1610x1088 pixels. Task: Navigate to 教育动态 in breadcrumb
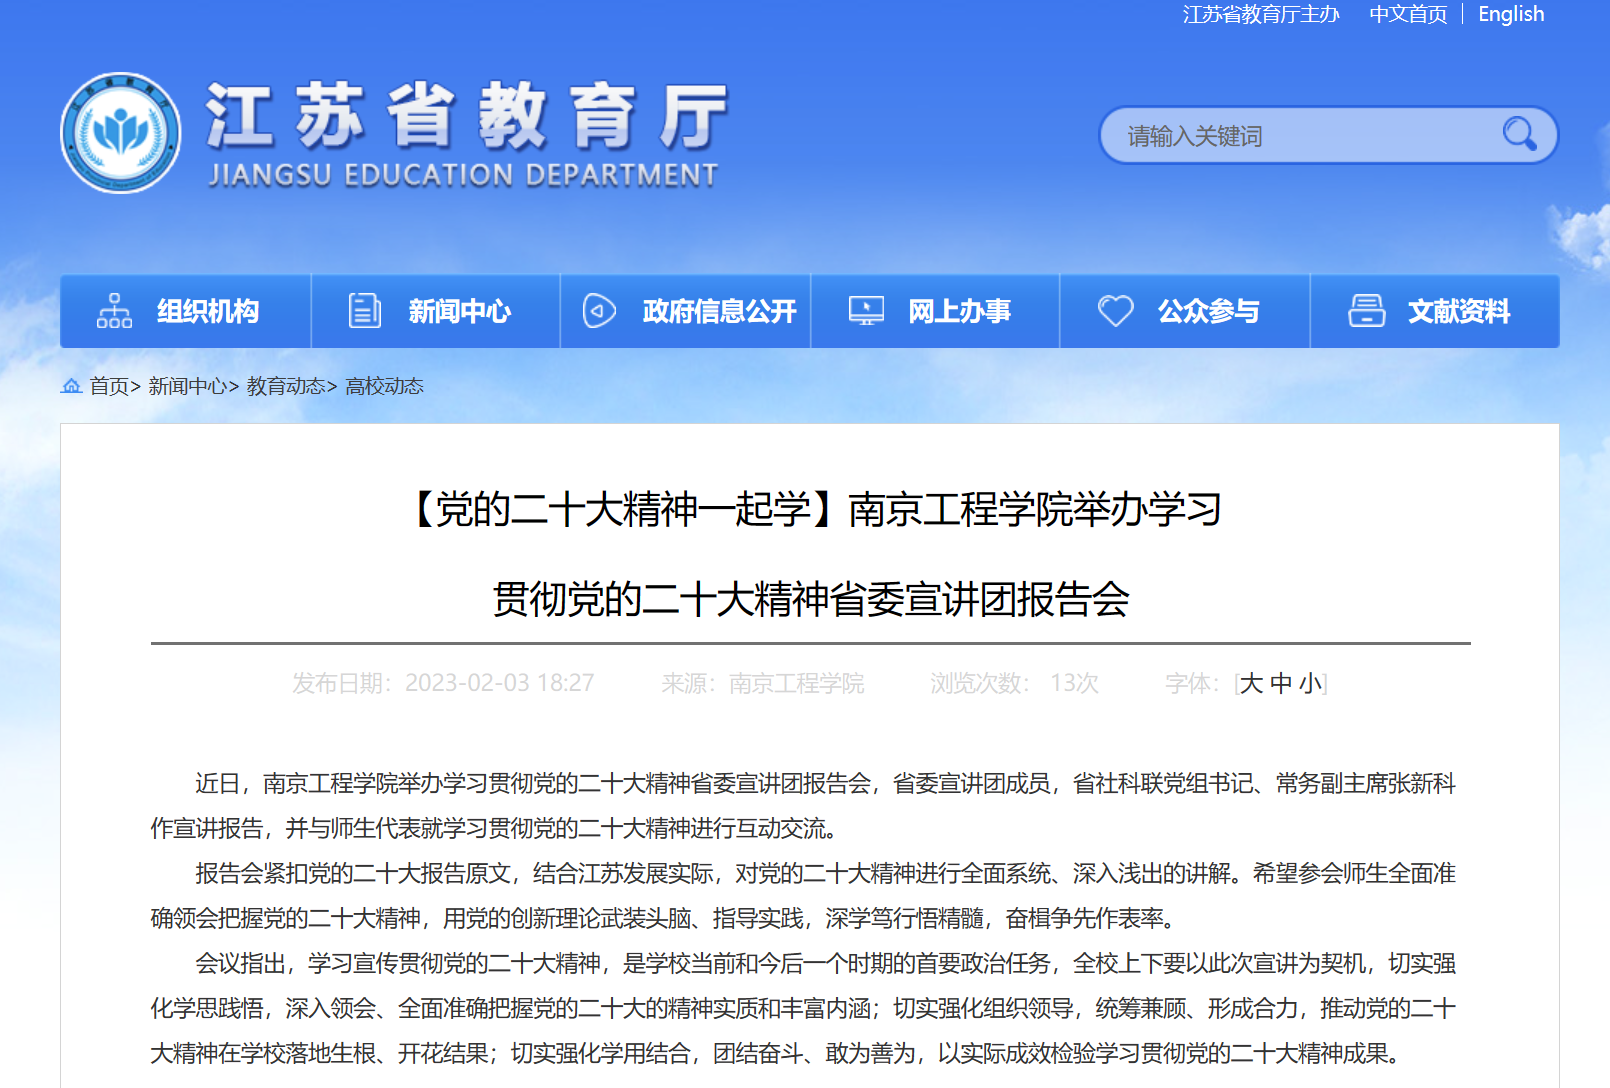point(286,386)
